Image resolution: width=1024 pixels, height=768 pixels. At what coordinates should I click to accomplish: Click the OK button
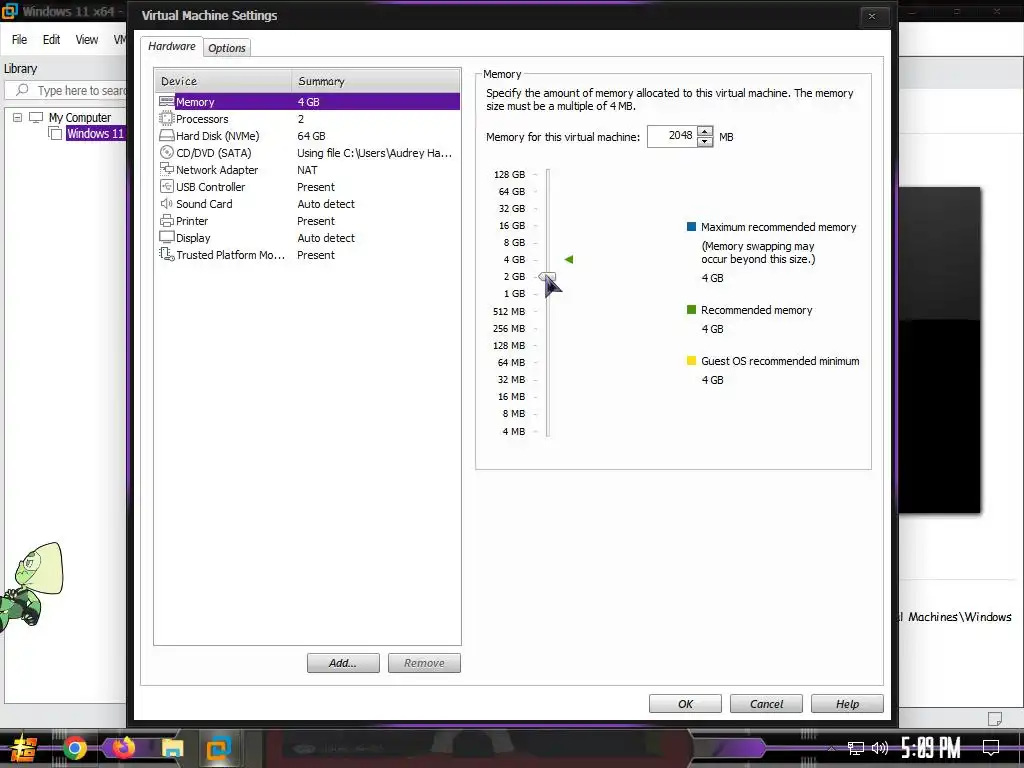(685, 704)
